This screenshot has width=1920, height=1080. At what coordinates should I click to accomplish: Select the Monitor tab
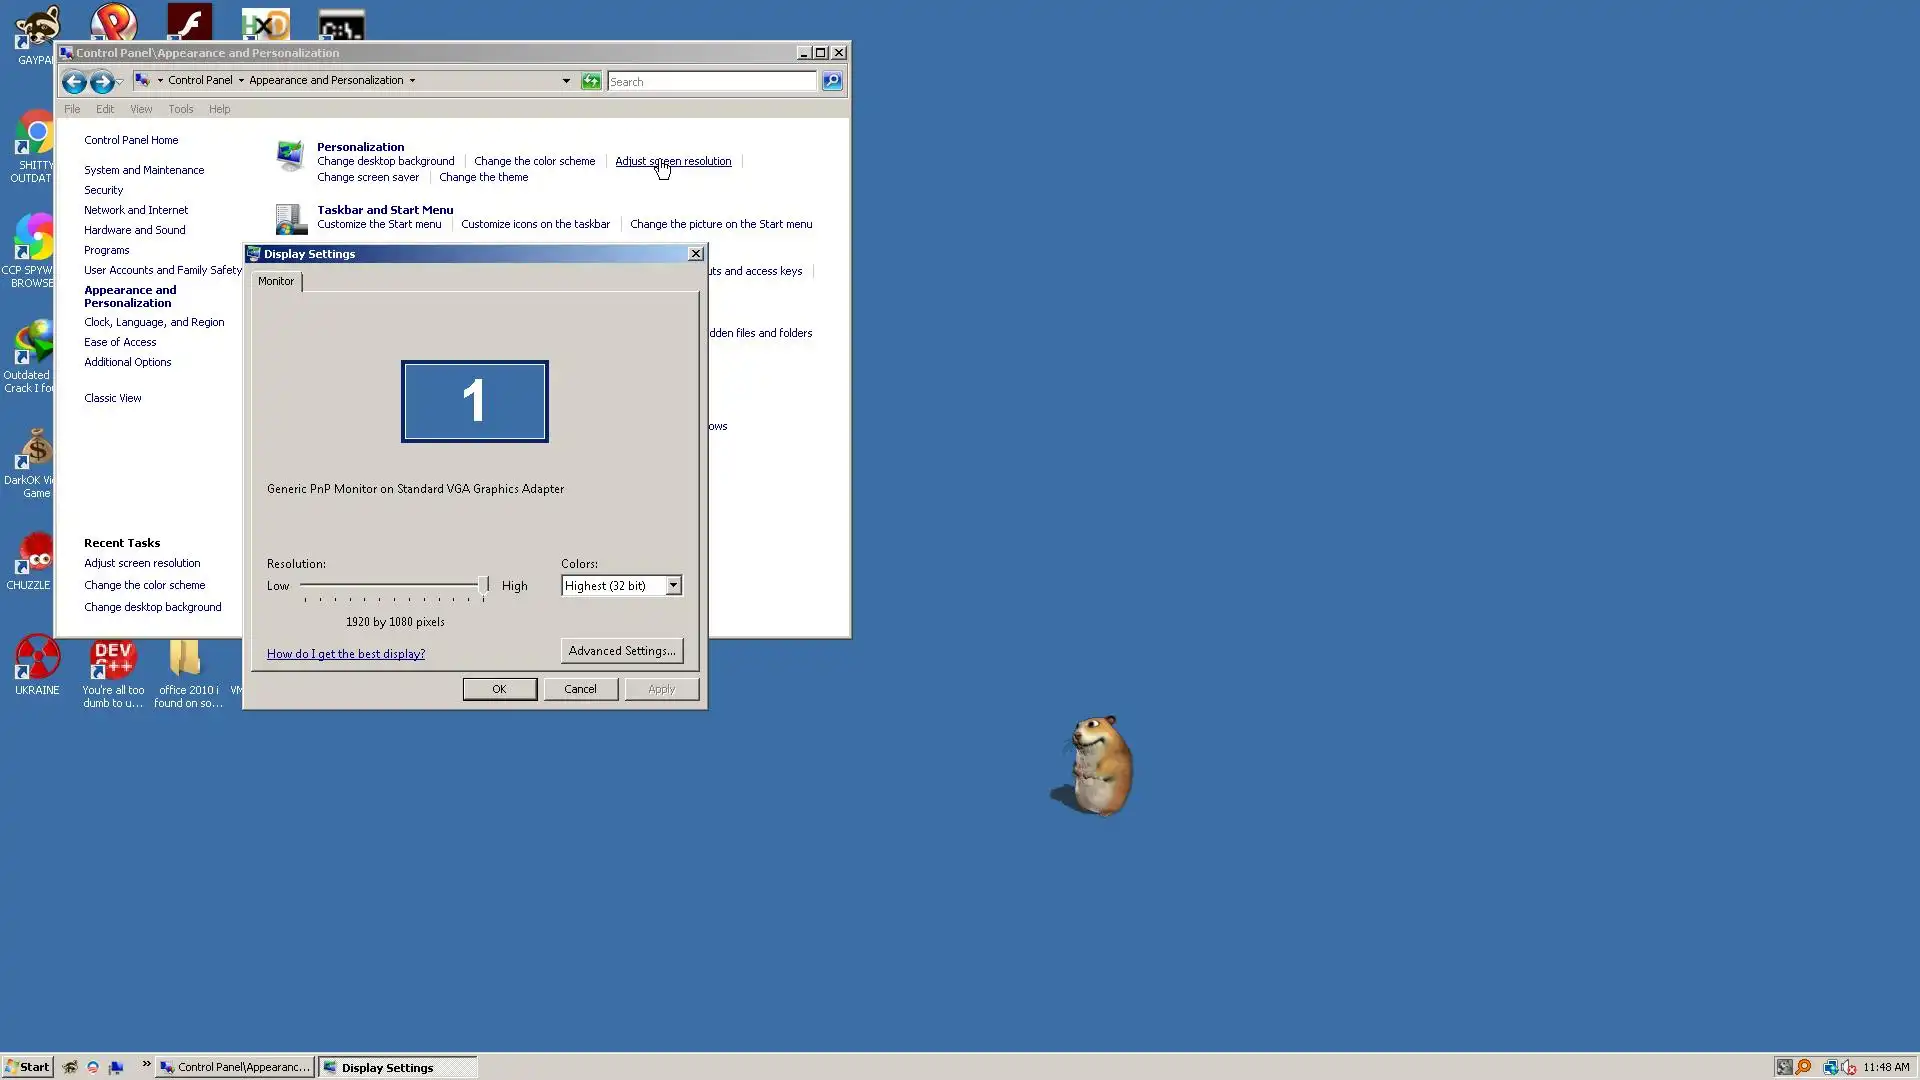pos(276,281)
